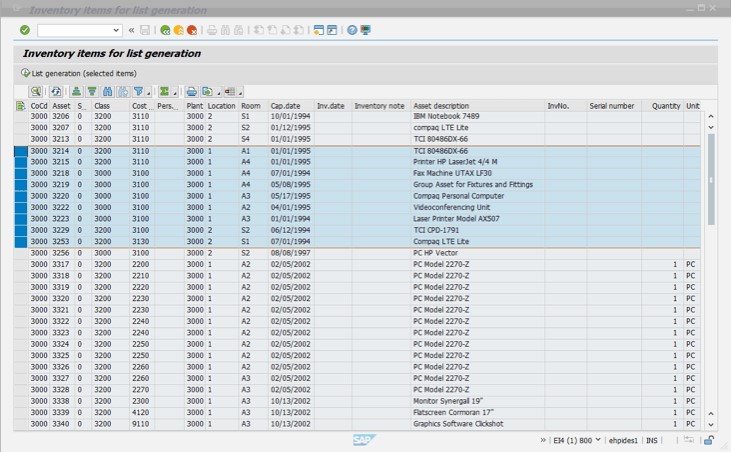Viewport: 731px width, 452px height.
Task: Click the Details magnifier icon in grid toolbar
Action: 35,92
